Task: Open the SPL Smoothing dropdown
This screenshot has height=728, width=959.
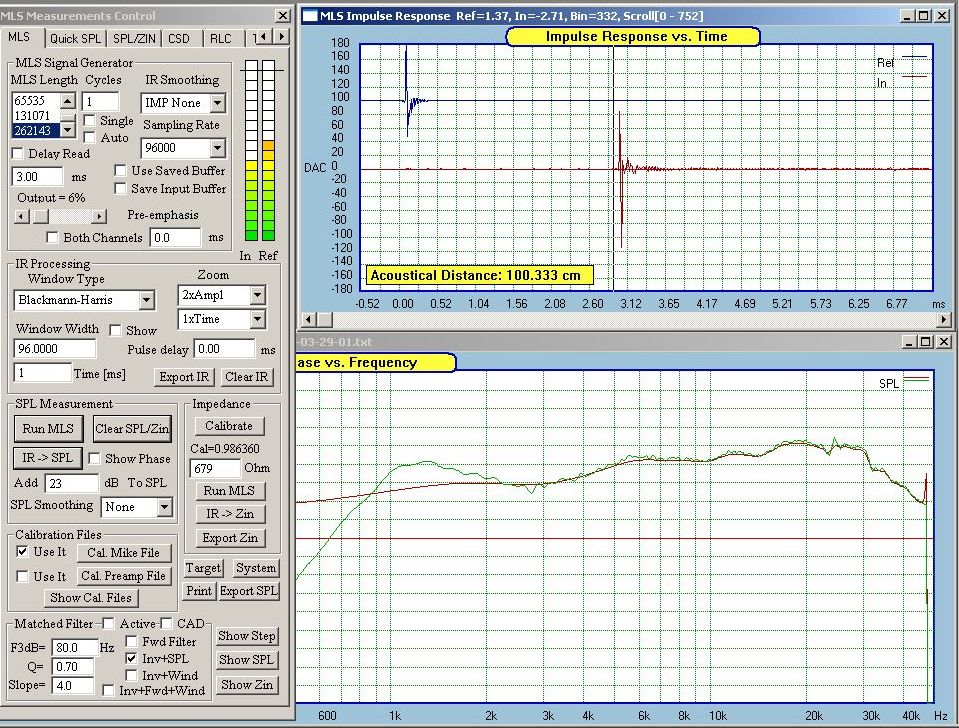Action: pos(164,507)
